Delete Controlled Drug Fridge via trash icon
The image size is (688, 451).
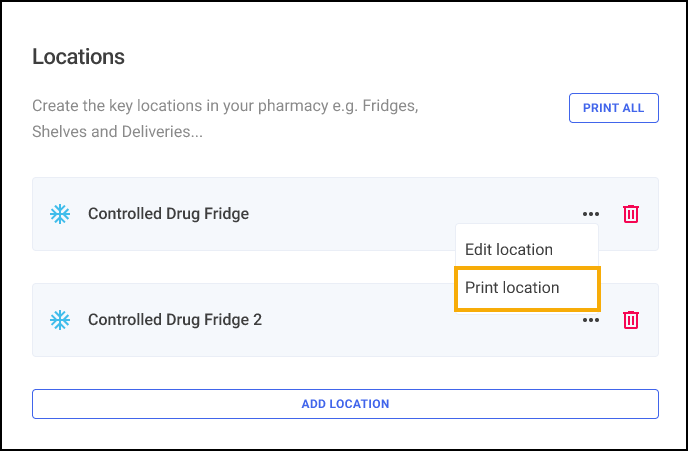[x=631, y=213]
